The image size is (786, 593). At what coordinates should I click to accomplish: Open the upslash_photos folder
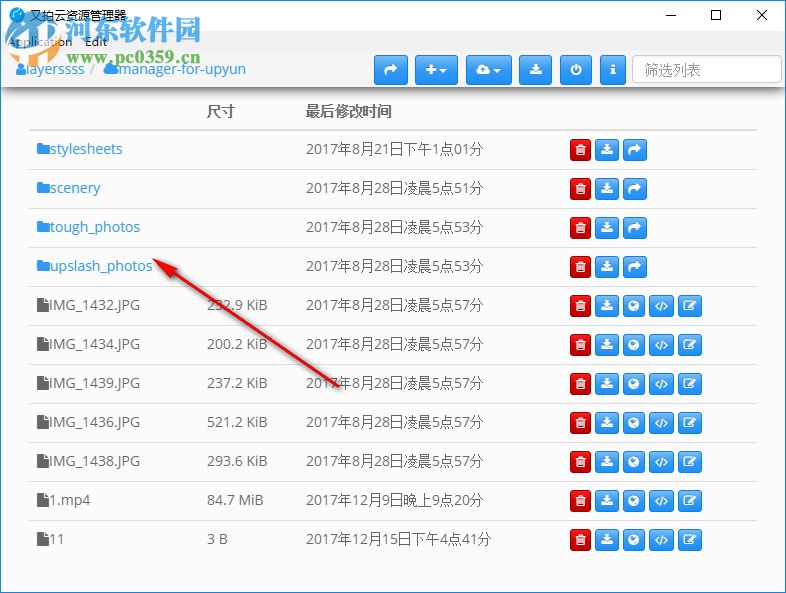coord(94,266)
